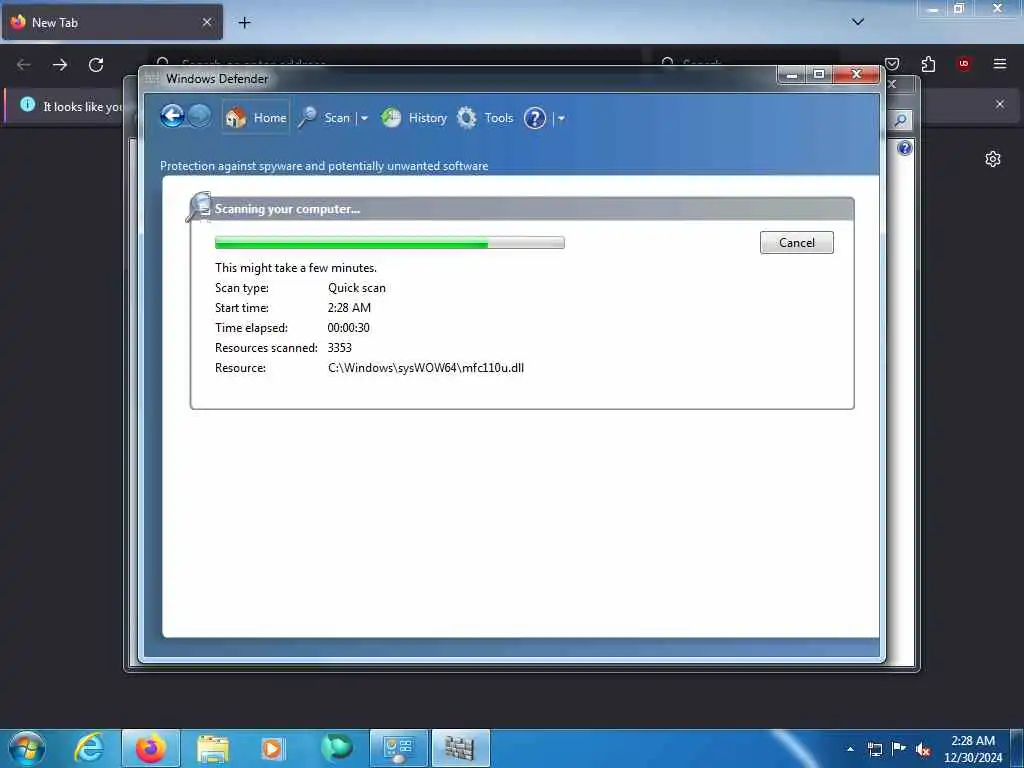Click the time elapsed 00:00:30 value
The image size is (1024, 768).
point(348,328)
